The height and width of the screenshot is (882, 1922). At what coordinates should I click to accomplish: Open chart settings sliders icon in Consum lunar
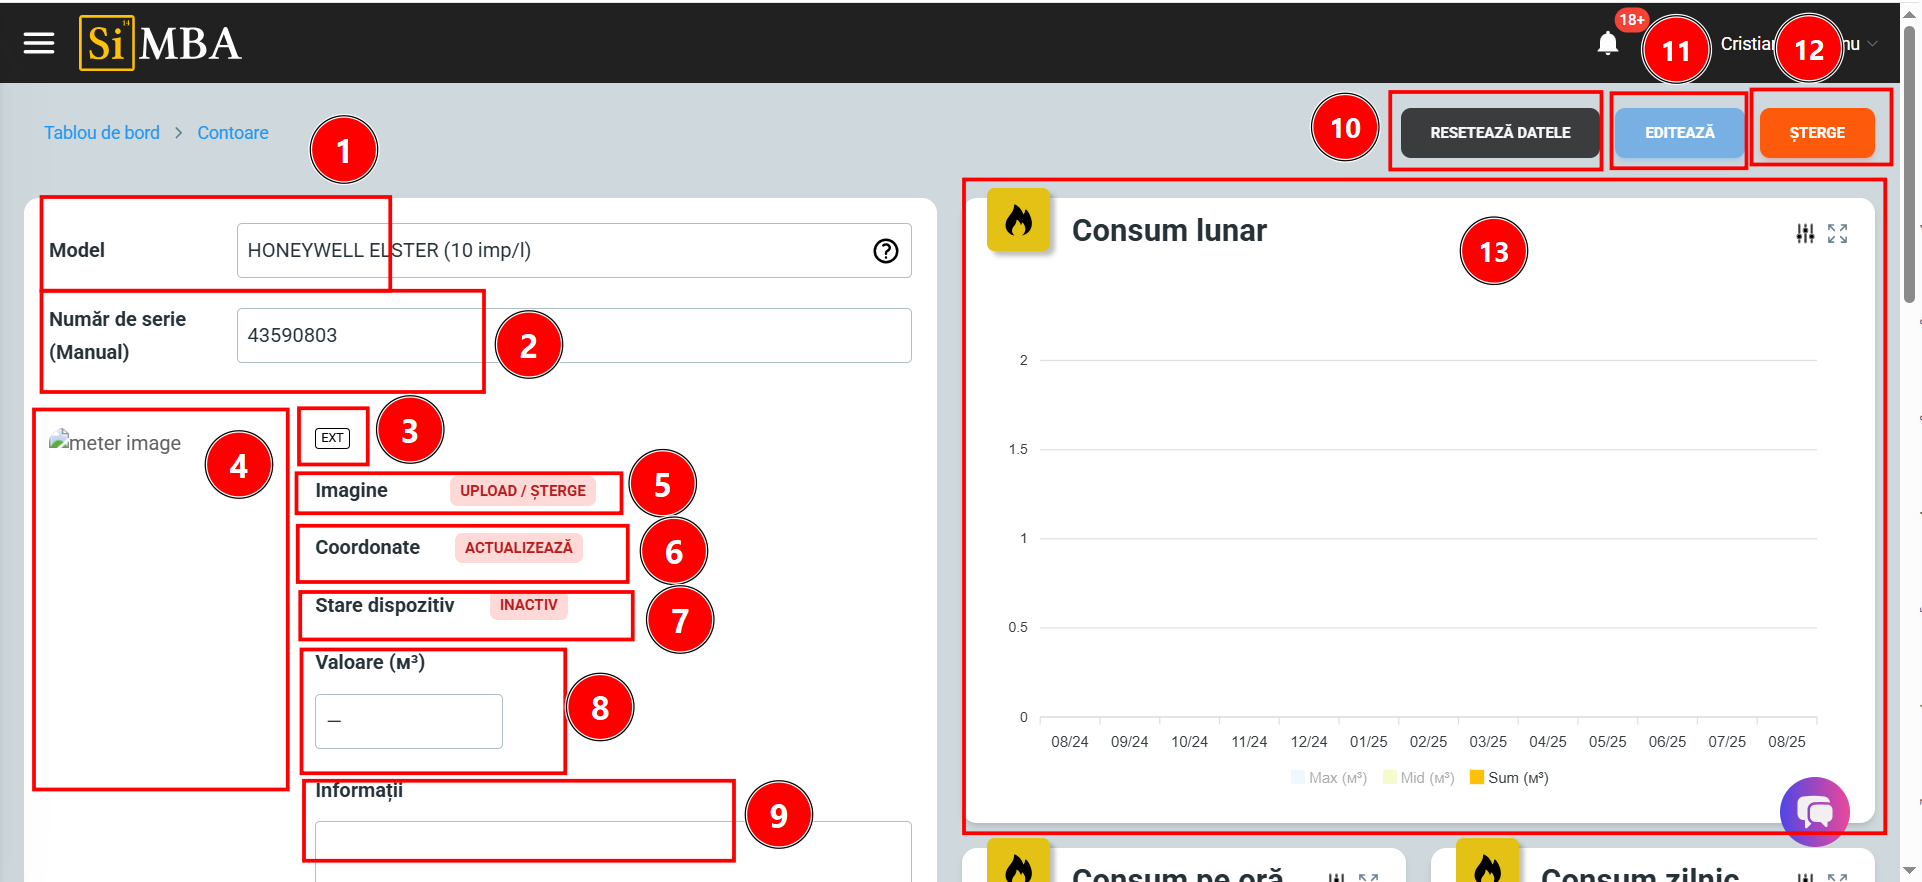pos(1804,233)
